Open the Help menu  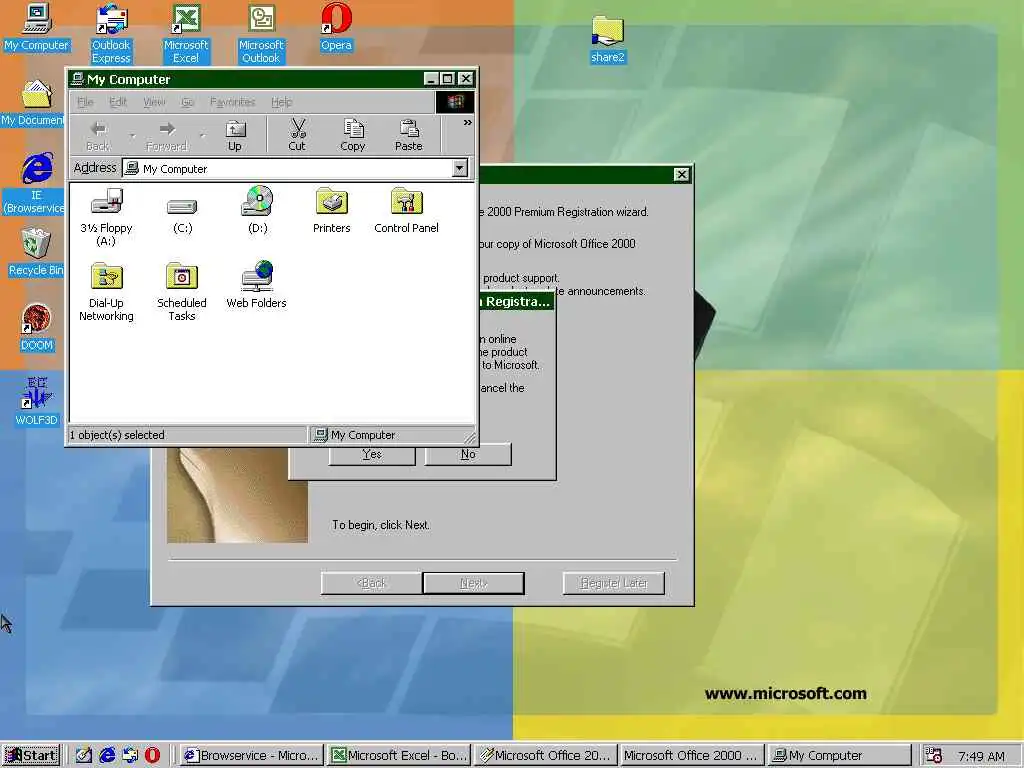coord(281,102)
